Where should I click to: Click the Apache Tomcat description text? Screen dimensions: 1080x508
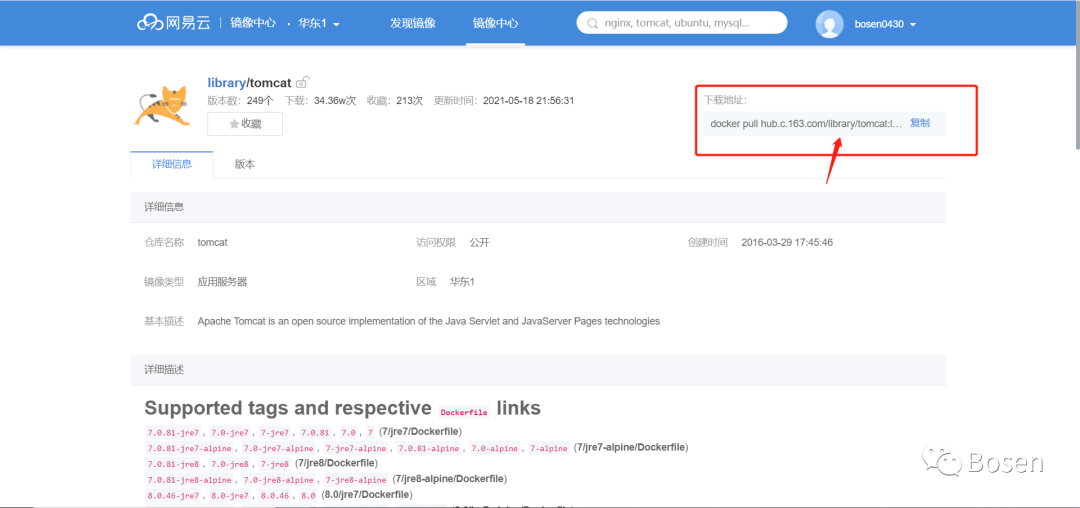pyautogui.click(x=428, y=321)
